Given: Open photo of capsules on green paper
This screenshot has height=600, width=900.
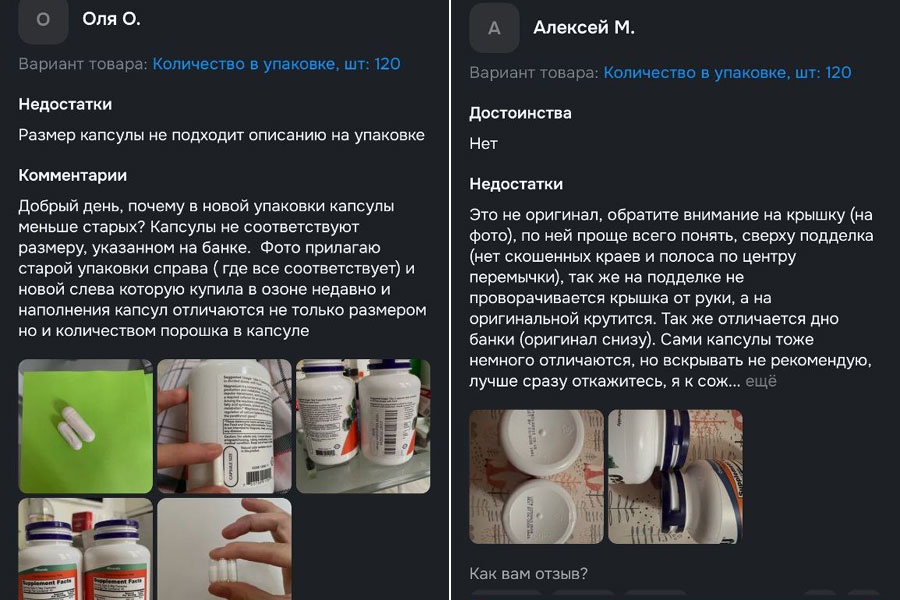Looking at the screenshot, I should tap(86, 426).
